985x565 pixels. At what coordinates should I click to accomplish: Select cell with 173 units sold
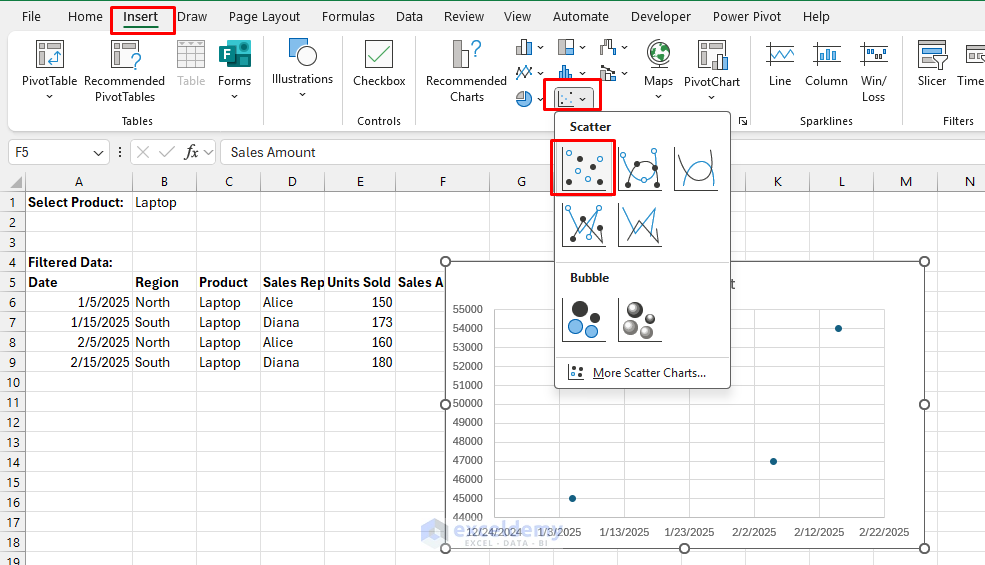[x=360, y=322]
